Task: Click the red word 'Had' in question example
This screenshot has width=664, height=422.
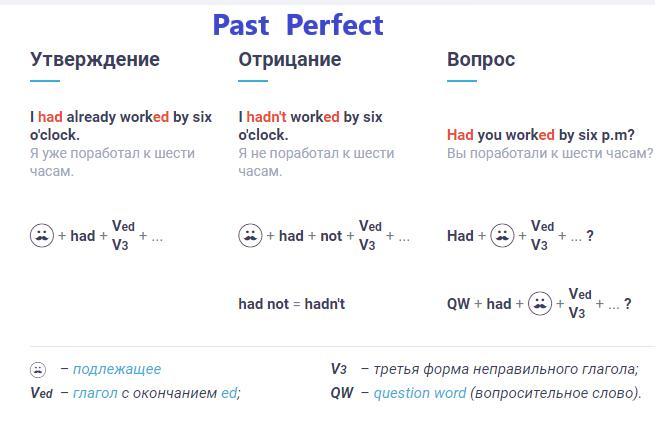Action: tap(460, 135)
